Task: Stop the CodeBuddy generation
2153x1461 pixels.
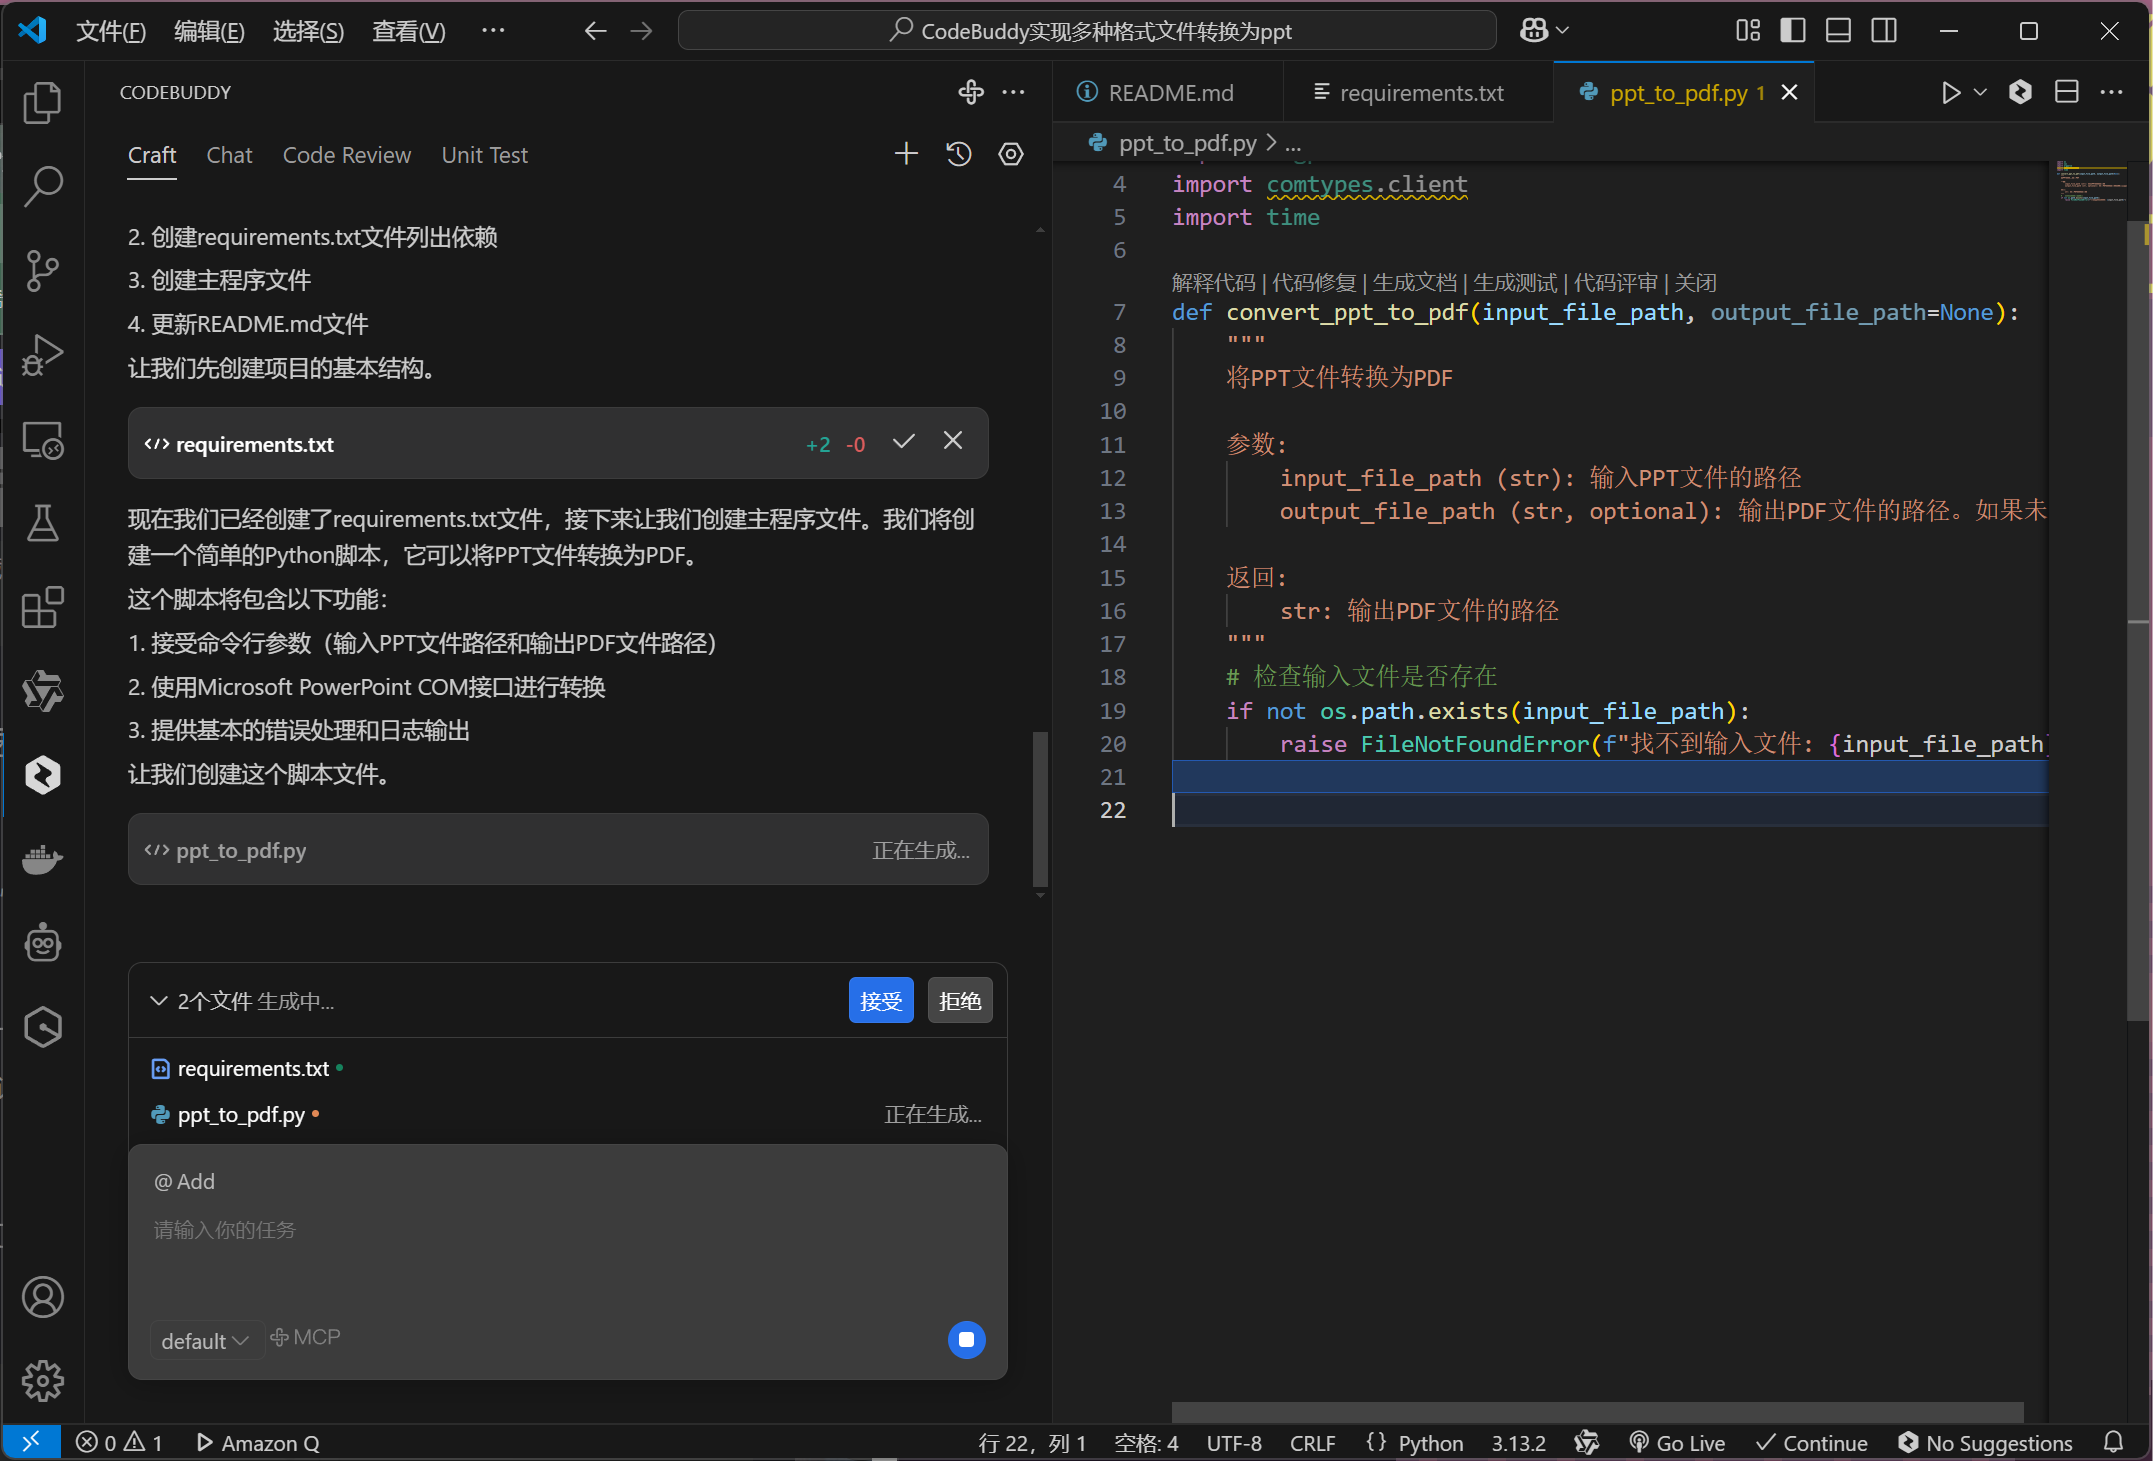Action: pos(965,1340)
